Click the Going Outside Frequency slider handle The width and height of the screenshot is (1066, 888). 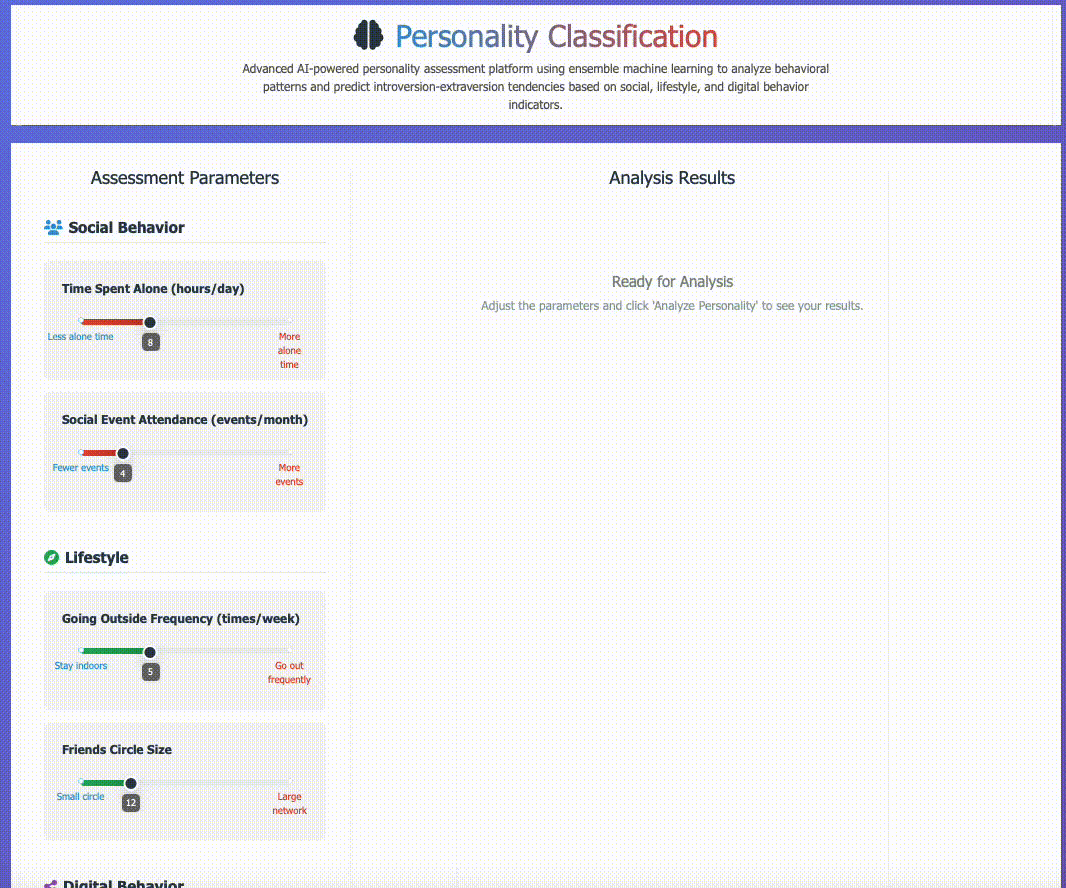[150, 652]
